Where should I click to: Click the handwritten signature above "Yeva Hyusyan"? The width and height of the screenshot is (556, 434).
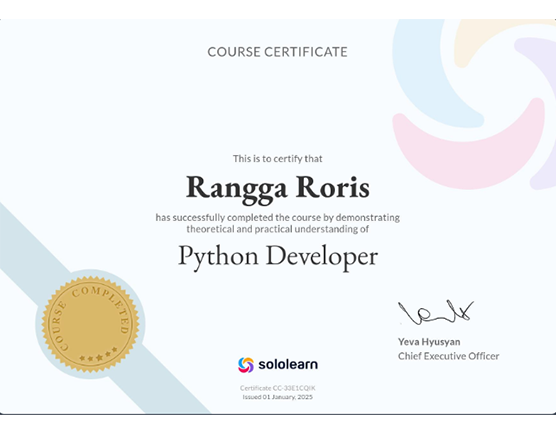436,312
